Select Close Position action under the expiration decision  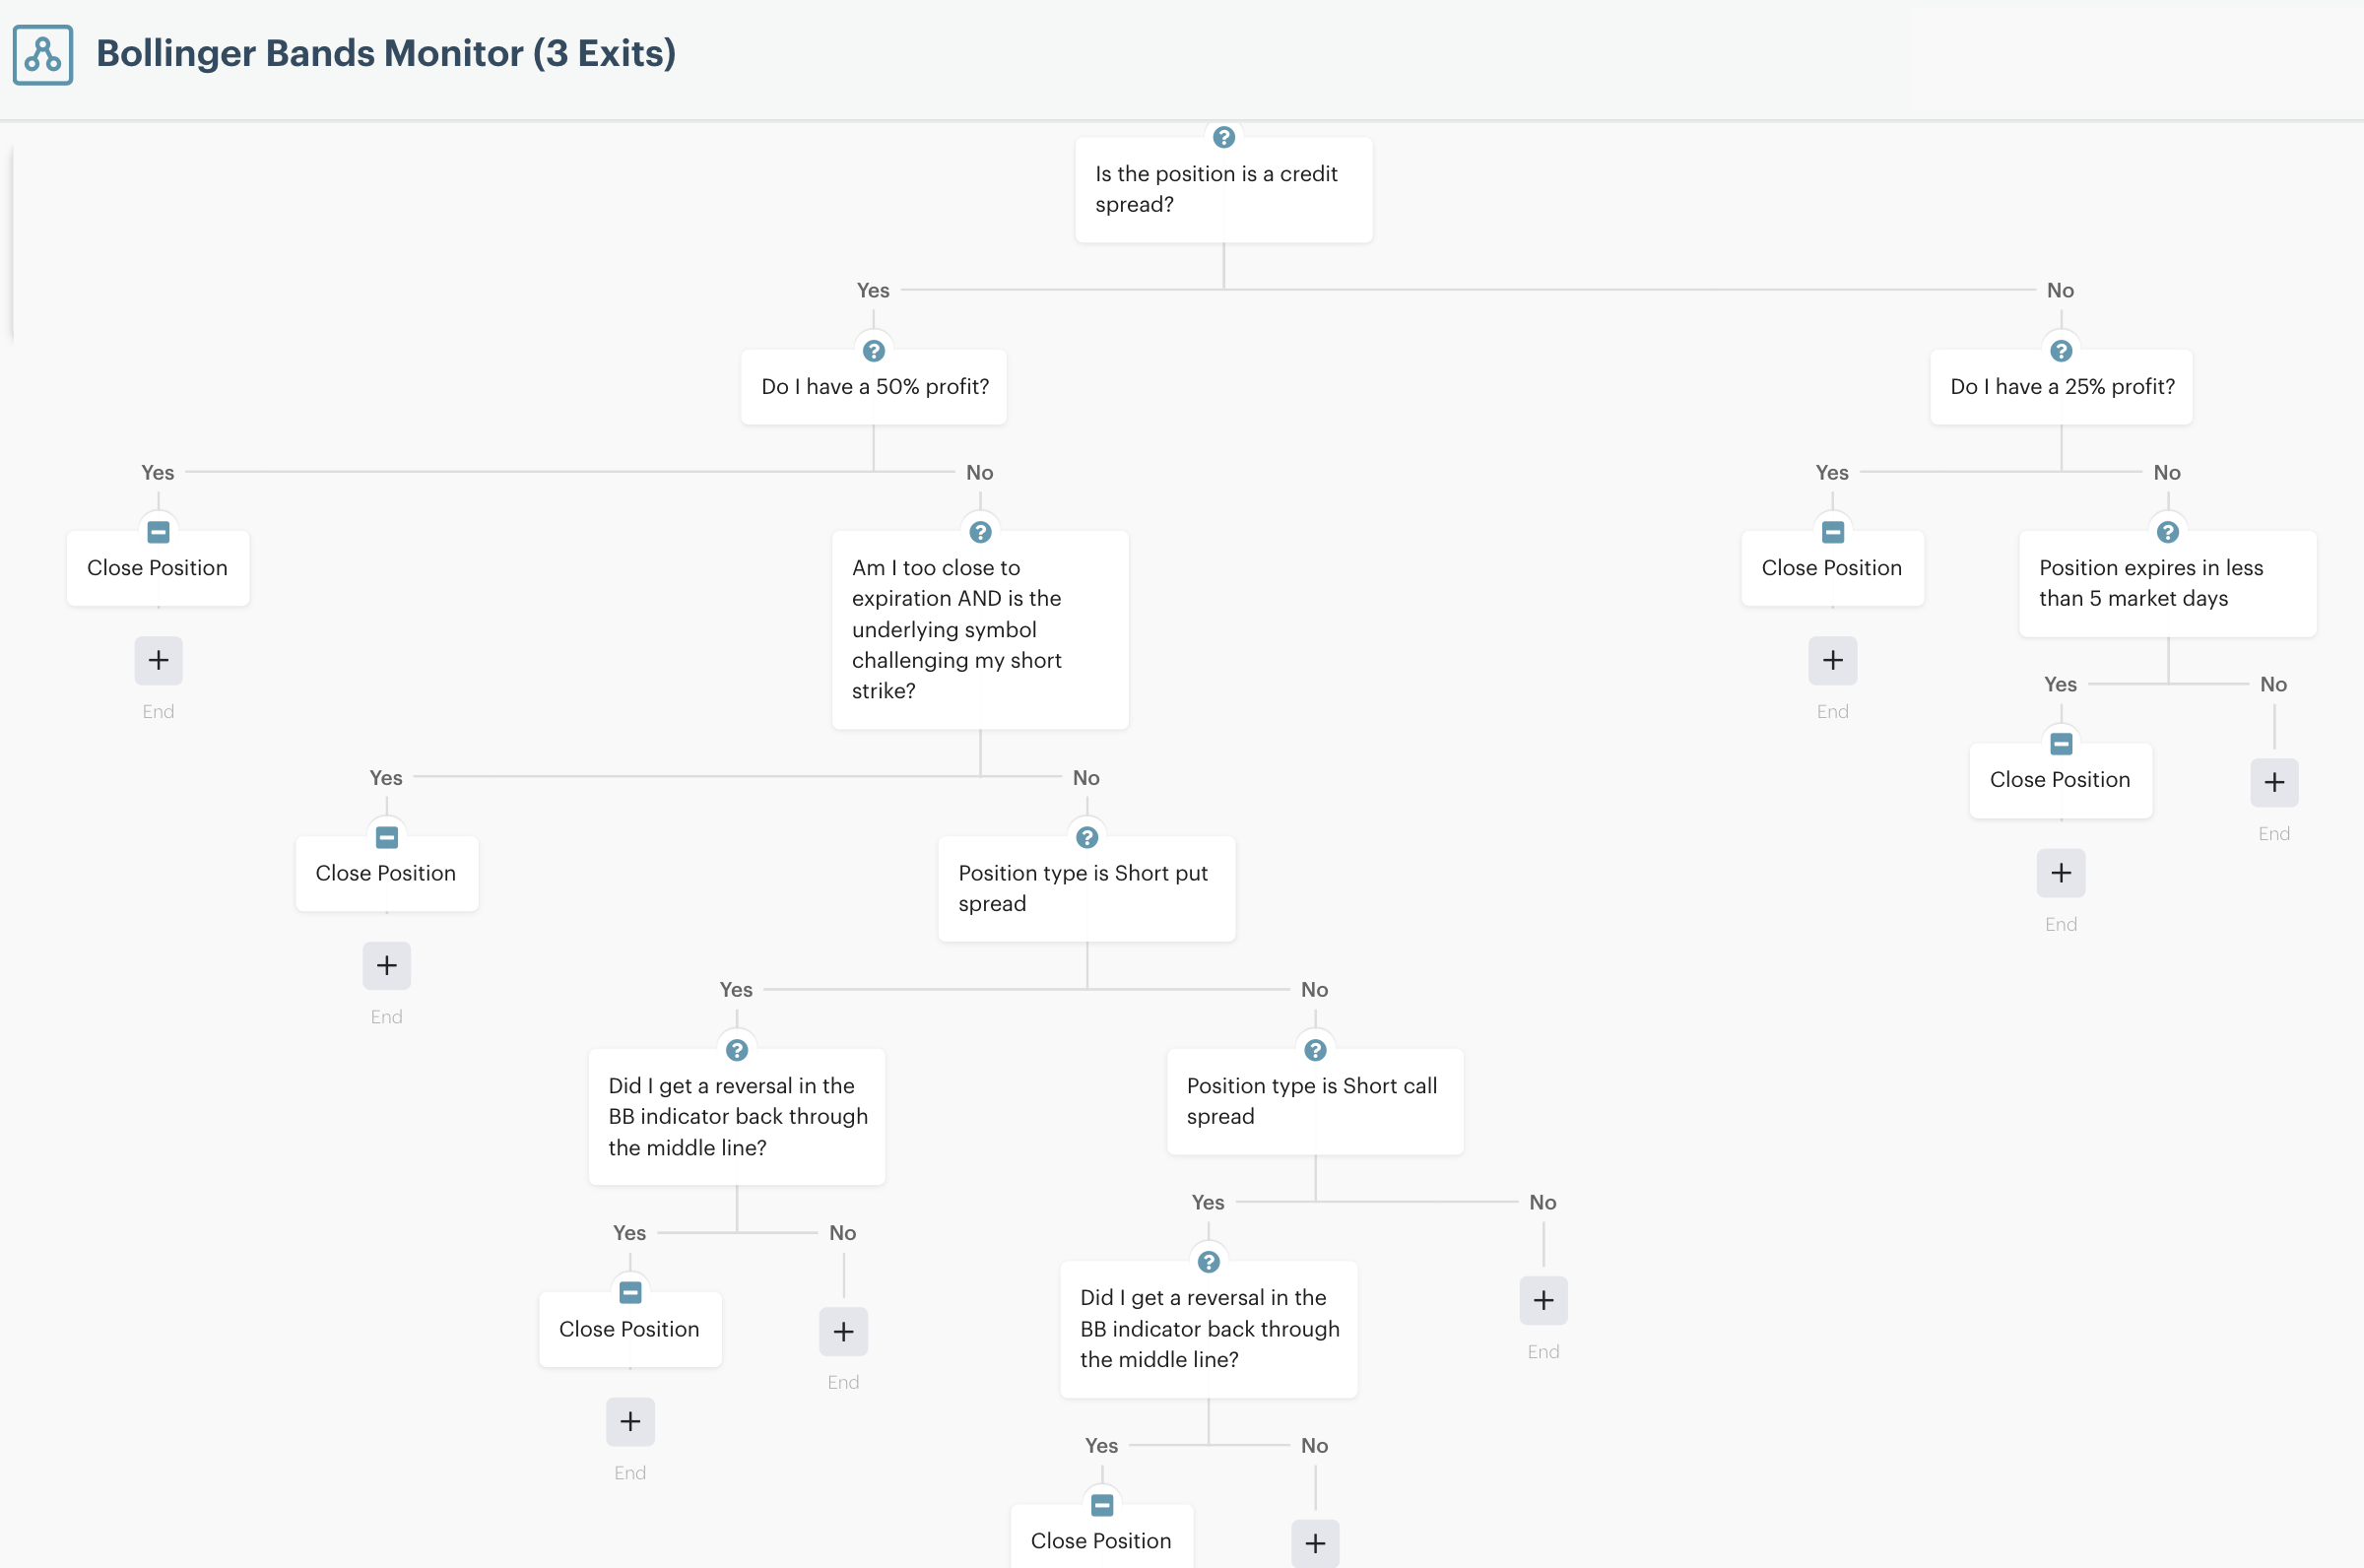(386, 874)
